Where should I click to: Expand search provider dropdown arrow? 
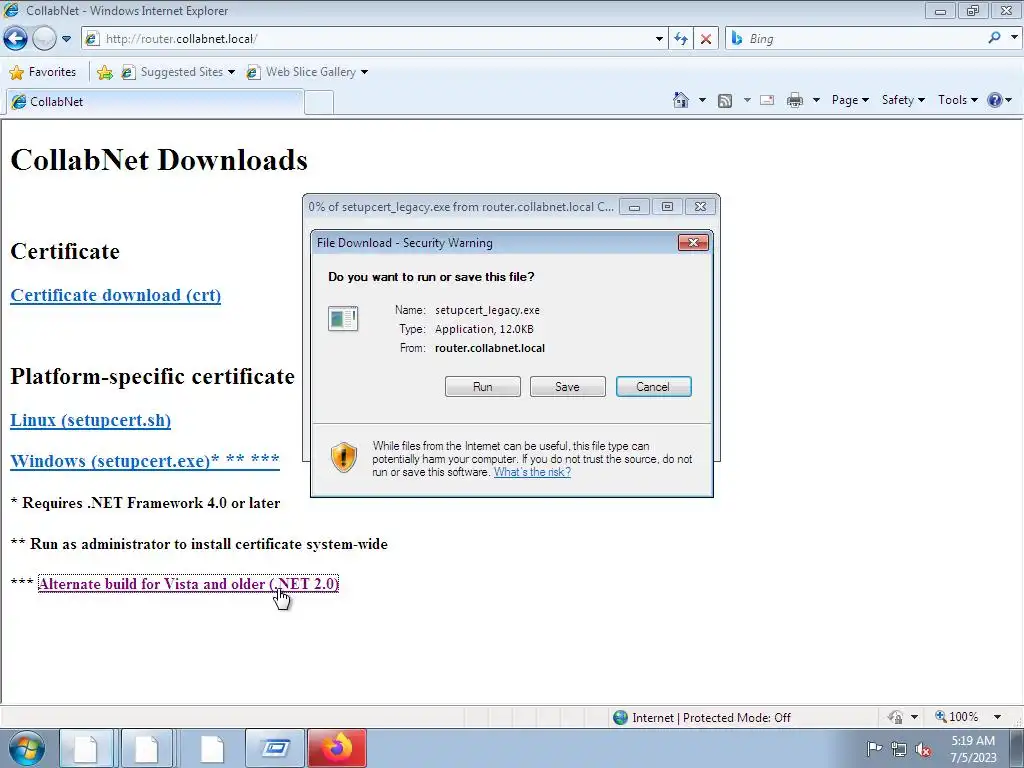[1014, 38]
